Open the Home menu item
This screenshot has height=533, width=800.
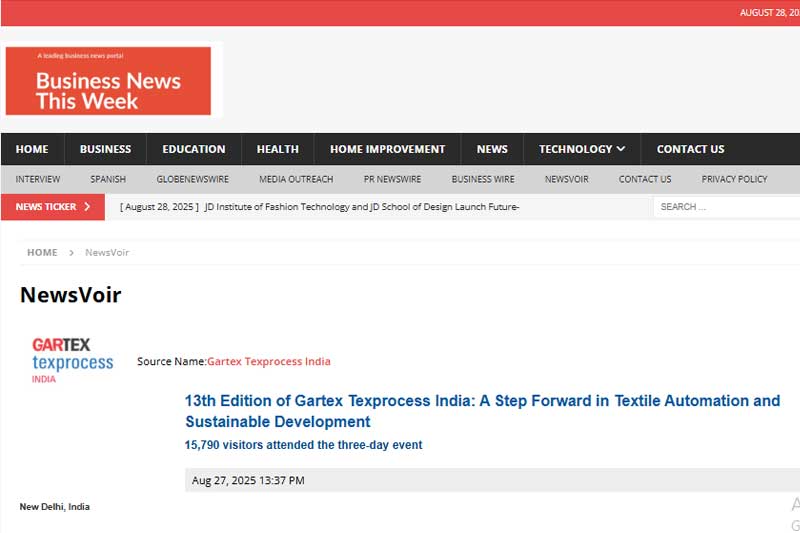point(32,149)
